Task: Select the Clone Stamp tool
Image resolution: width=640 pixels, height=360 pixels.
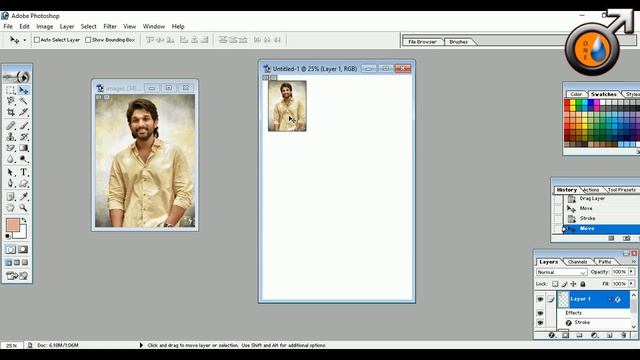Action: tap(11, 137)
